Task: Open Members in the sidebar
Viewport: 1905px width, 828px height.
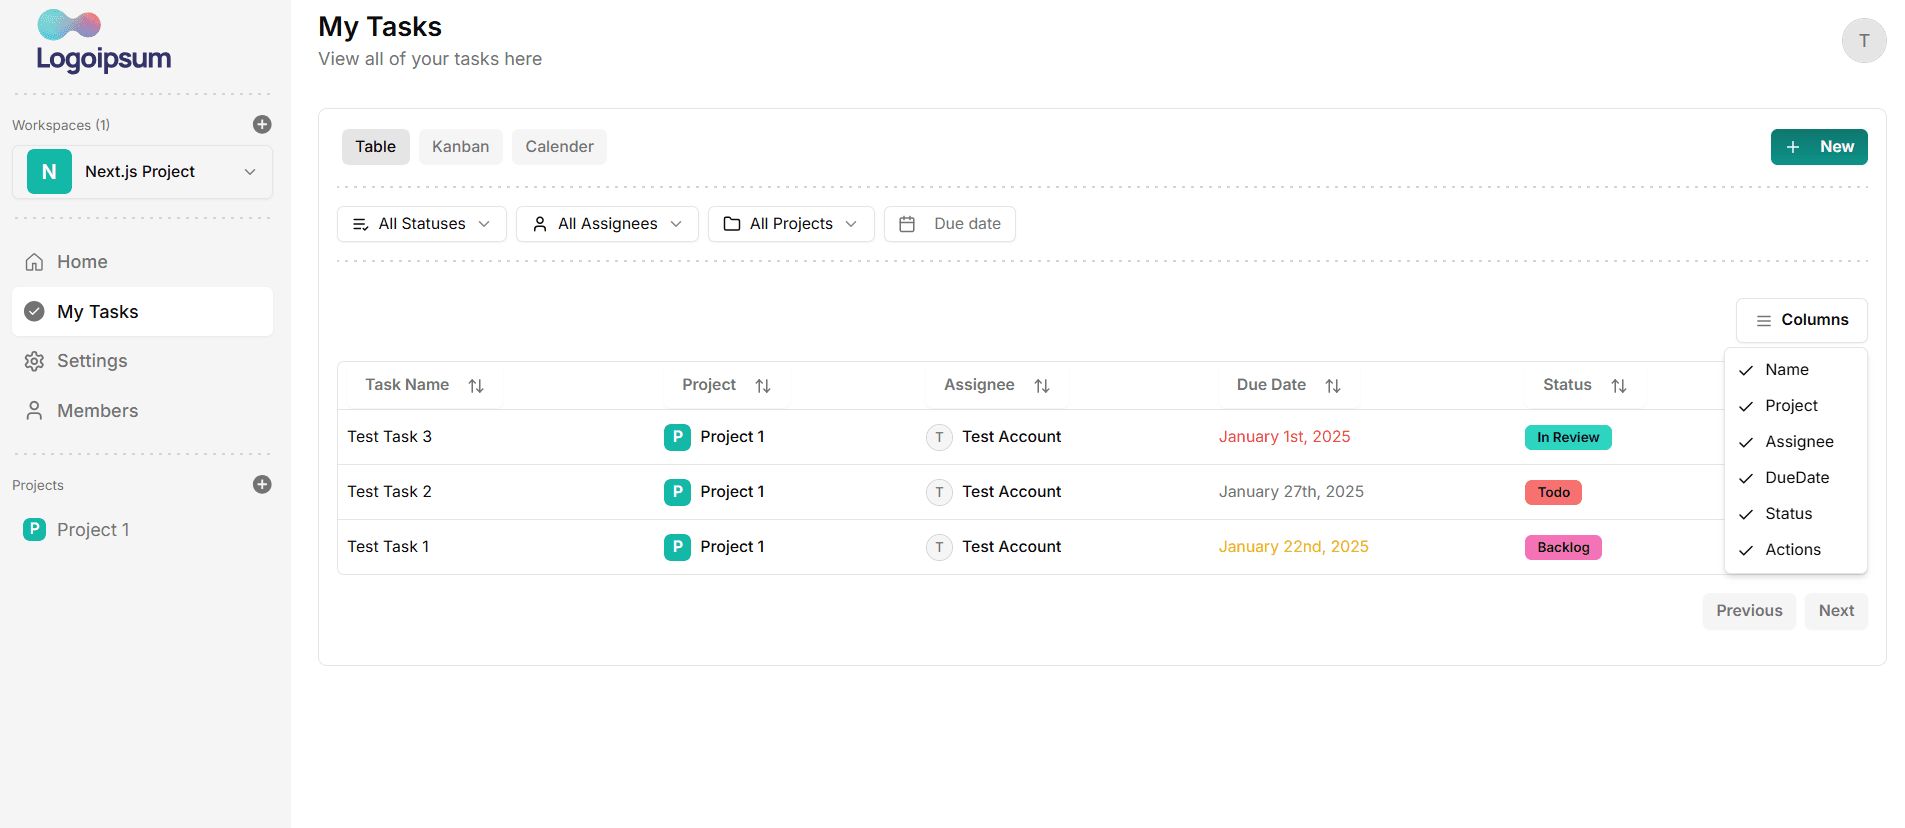Action: 142,411
